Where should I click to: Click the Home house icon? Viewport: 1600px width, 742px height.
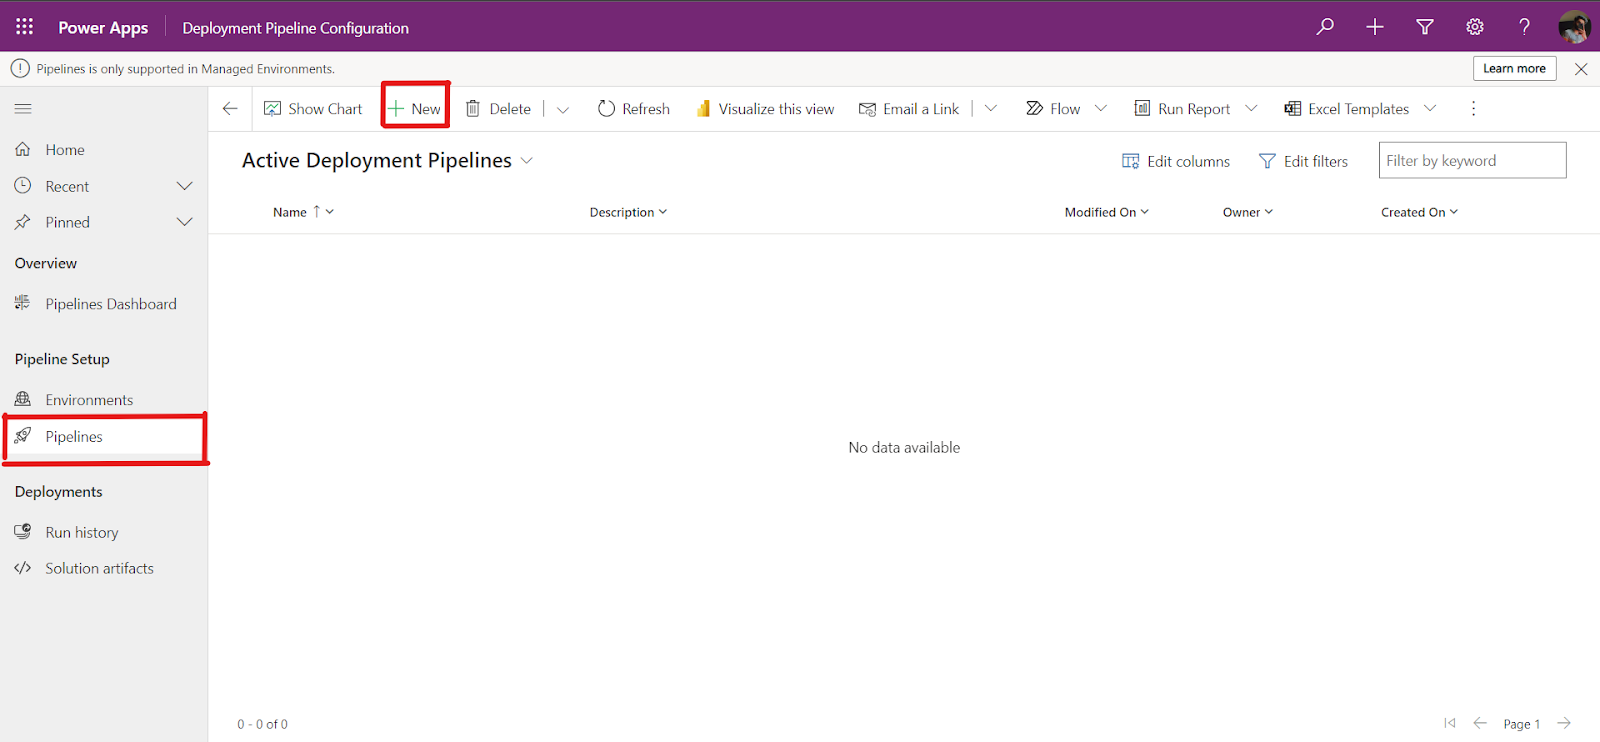pyautogui.click(x=23, y=149)
